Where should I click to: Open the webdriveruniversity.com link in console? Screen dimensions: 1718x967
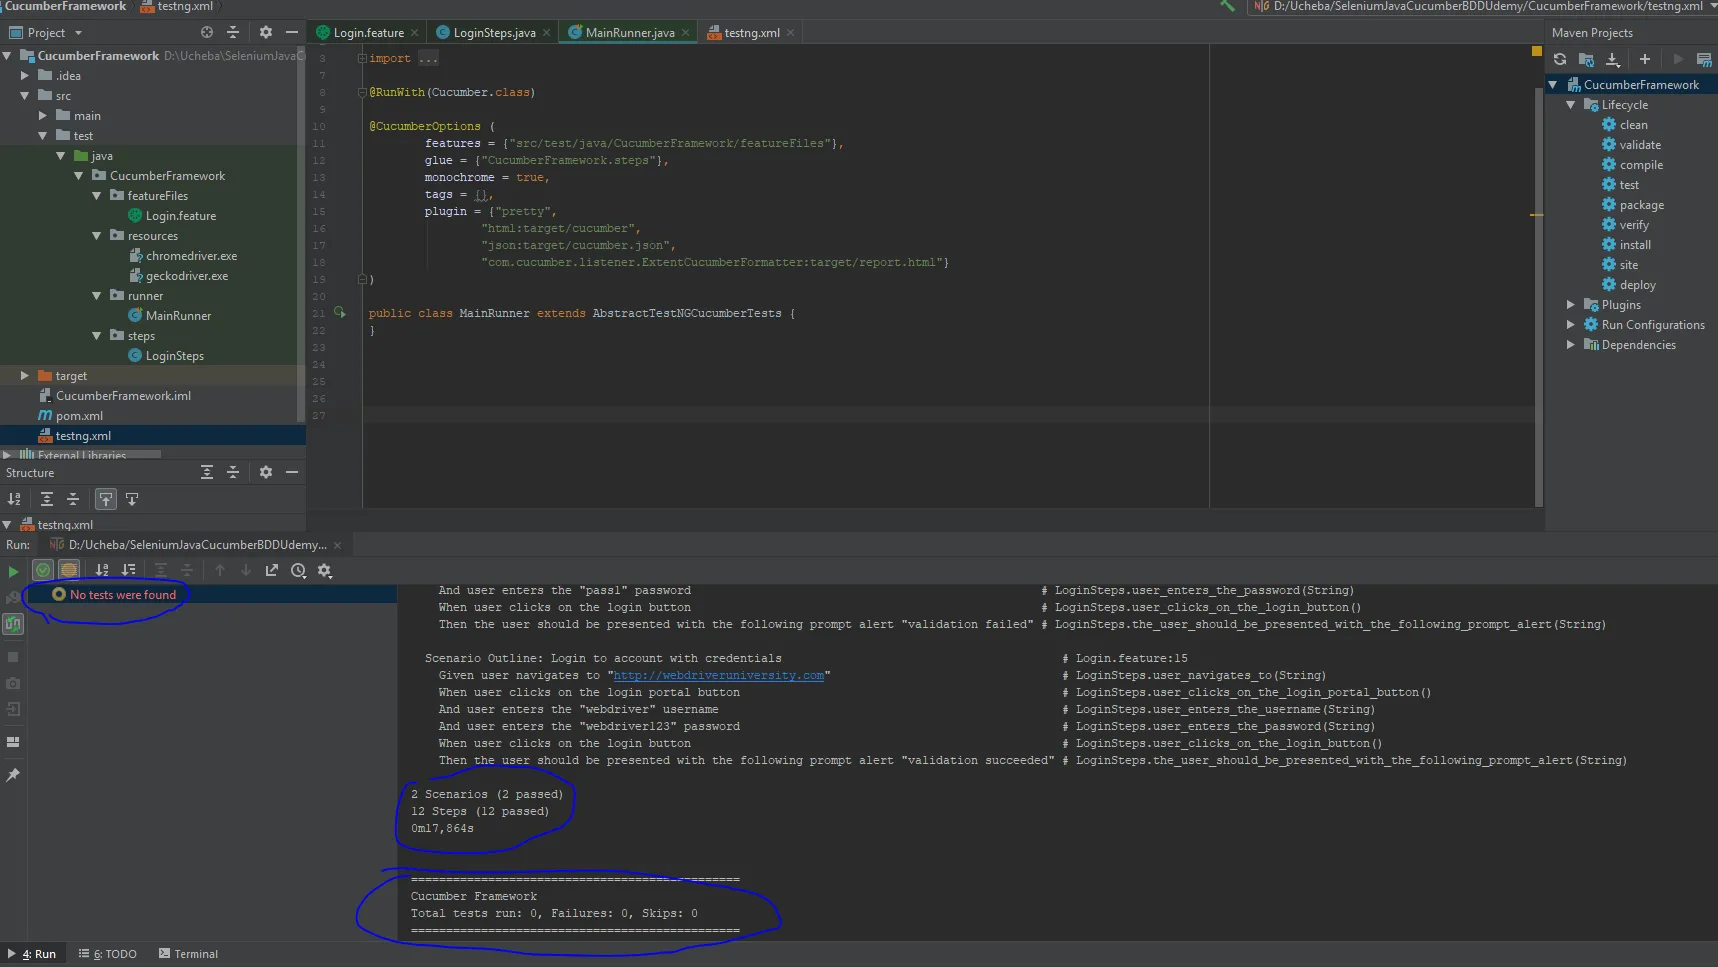click(x=718, y=676)
